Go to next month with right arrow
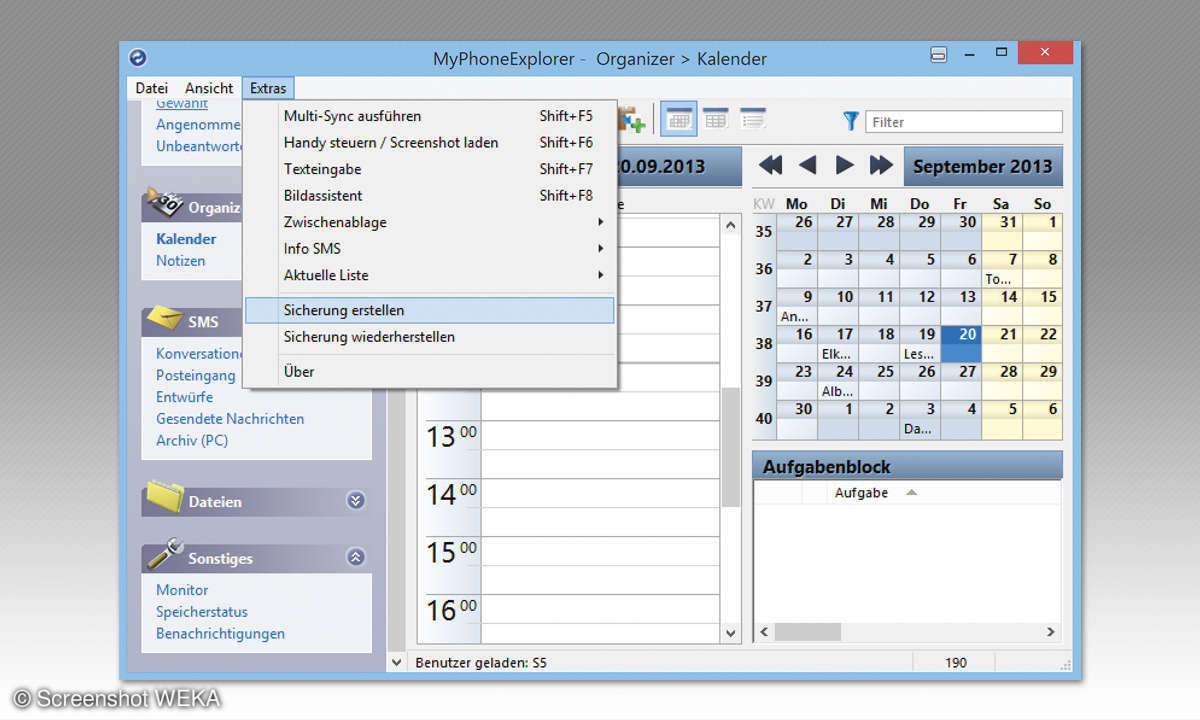The width and height of the screenshot is (1200, 720). [x=844, y=165]
